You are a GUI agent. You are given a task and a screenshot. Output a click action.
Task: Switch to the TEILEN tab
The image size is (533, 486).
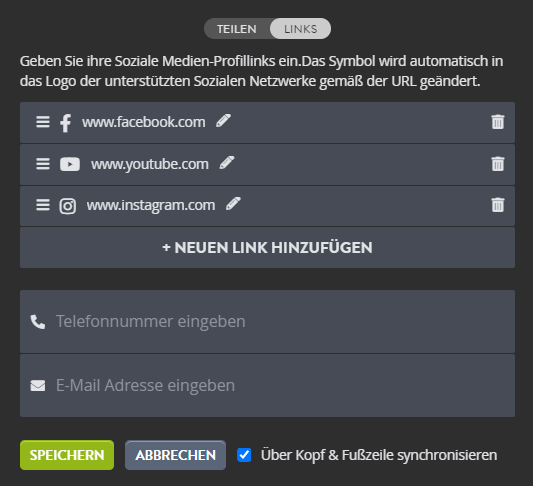pos(237,29)
